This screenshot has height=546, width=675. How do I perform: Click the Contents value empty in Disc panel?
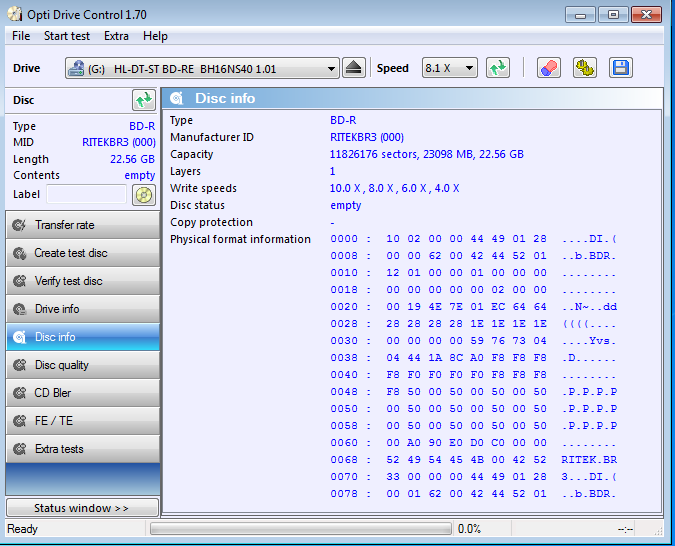(x=139, y=175)
